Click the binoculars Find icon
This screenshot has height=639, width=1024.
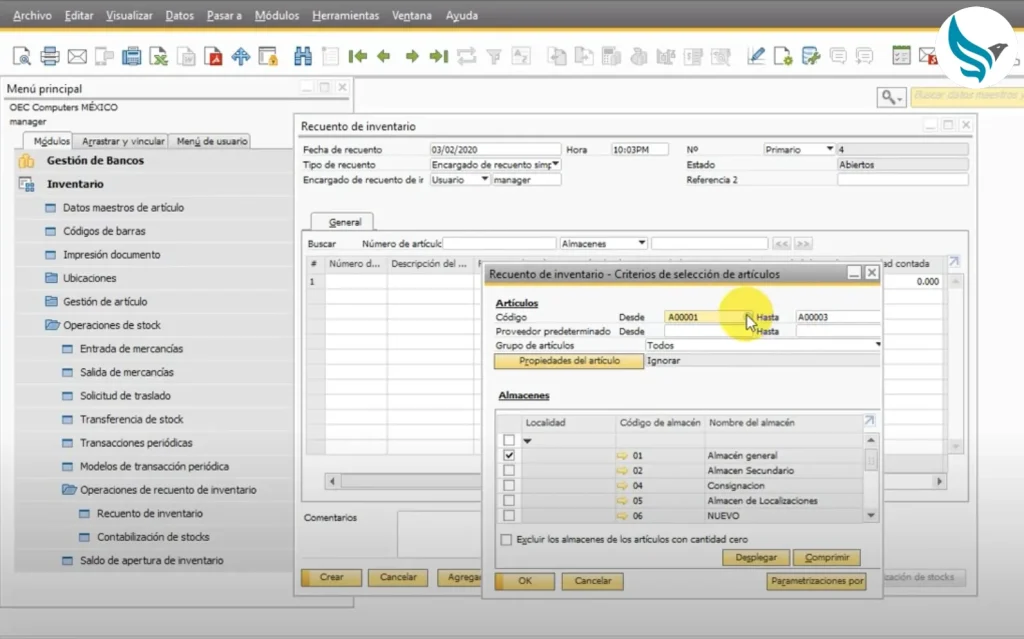[x=302, y=56]
